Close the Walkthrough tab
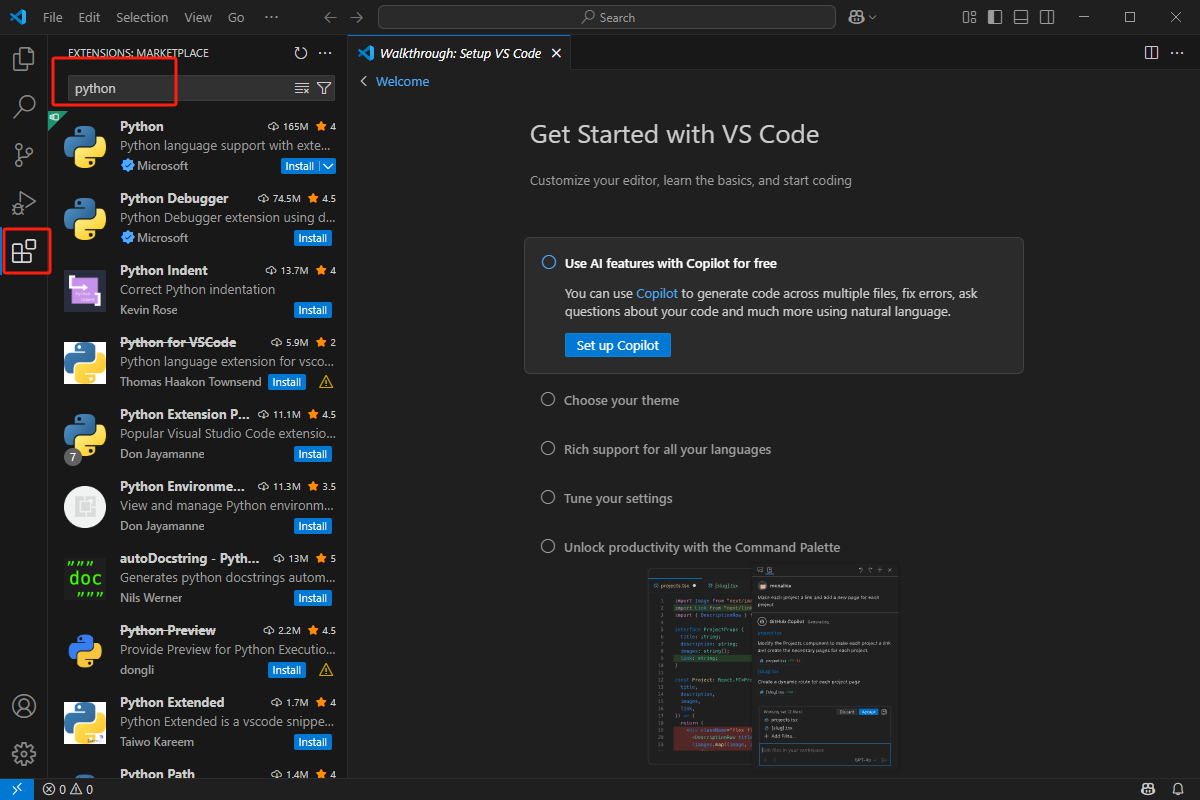 [557, 53]
